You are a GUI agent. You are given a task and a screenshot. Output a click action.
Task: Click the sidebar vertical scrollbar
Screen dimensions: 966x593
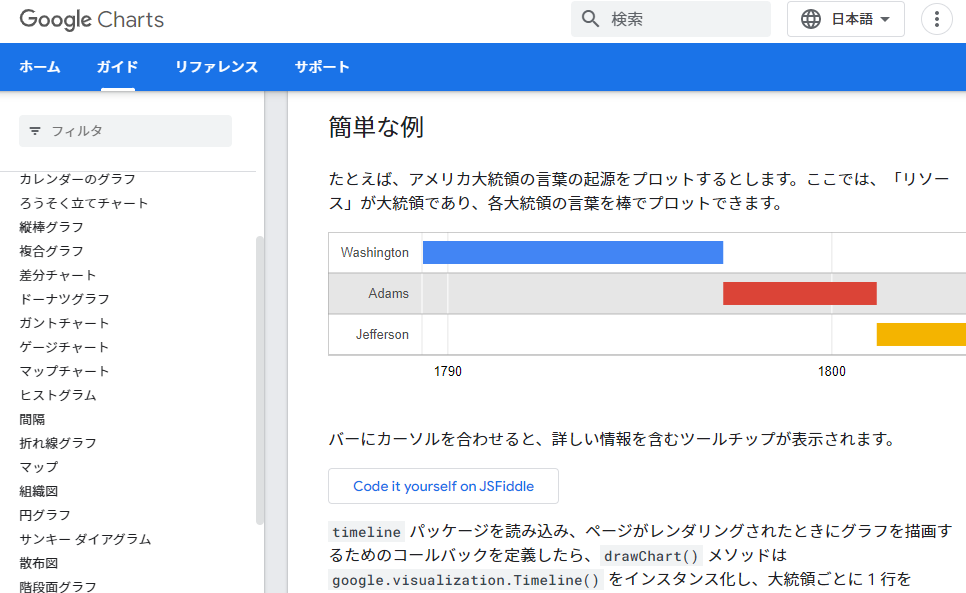click(260, 380)
